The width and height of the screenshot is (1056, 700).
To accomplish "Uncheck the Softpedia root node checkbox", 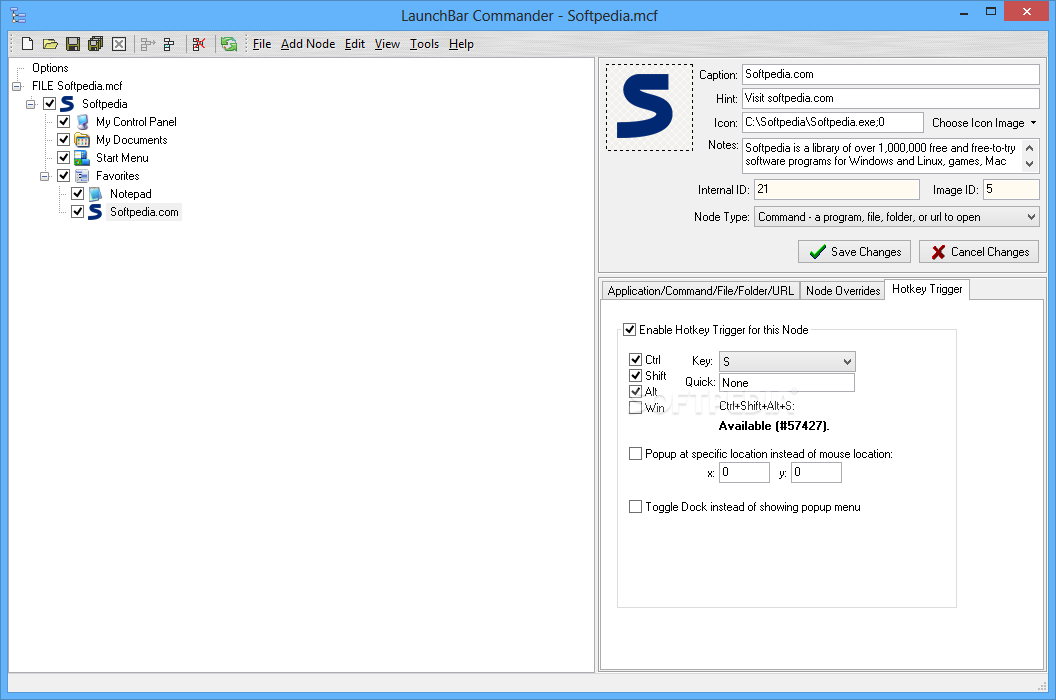I will click(50, 104).
